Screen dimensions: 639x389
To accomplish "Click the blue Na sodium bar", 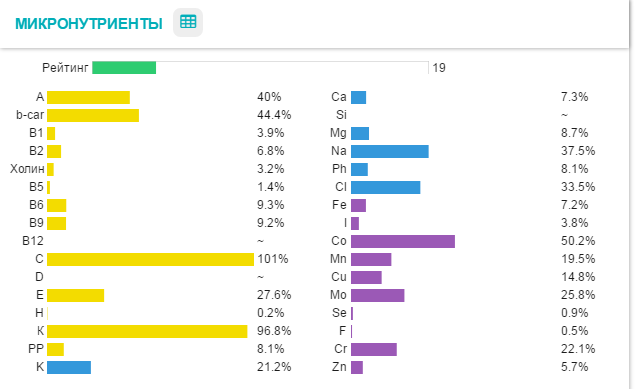I will click(x=390, y=151).
